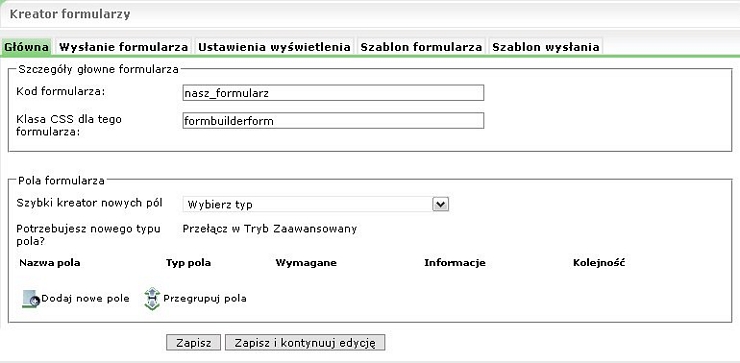Click the Nazwa pola column header
The width and height of the screenshot is (740, 363).
[50, 263]
